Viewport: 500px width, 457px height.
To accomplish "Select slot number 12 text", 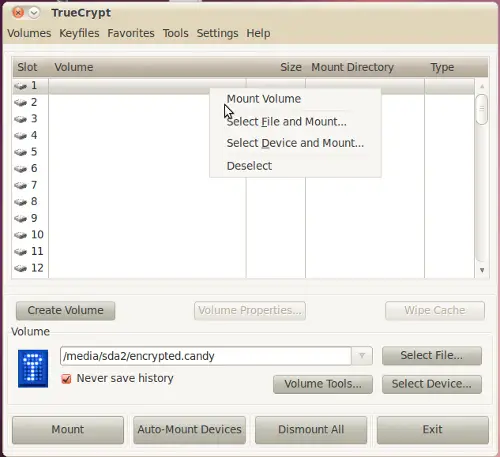I will coord(37,268).
